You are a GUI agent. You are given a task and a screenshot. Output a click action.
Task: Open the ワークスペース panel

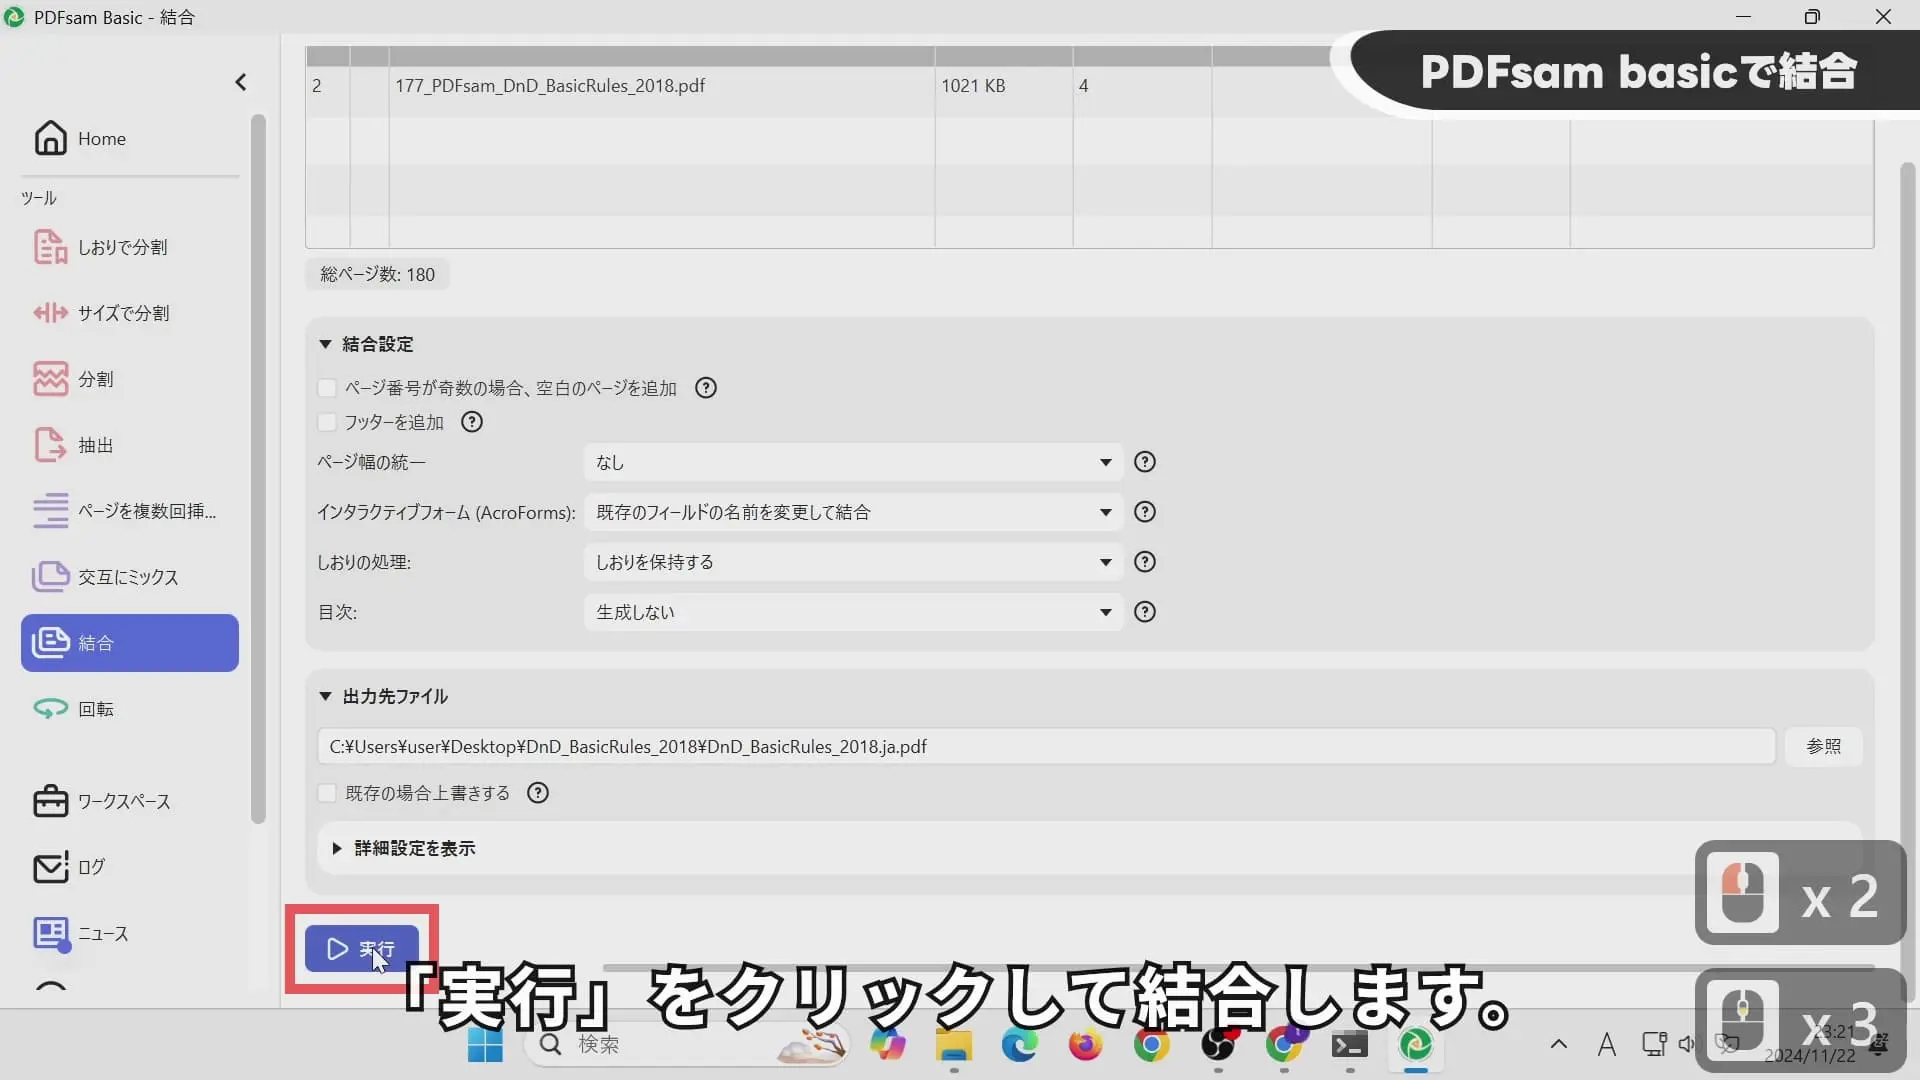123,800
